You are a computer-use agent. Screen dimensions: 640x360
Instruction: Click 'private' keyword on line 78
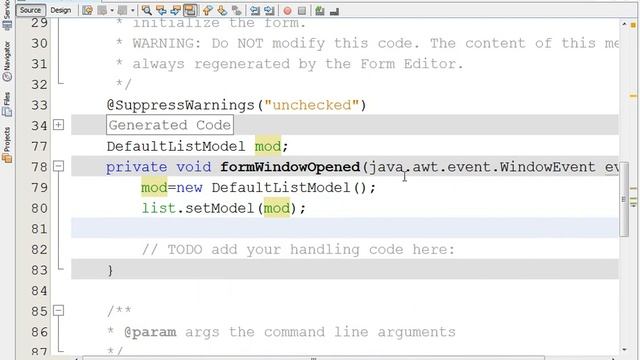click(x=136, y=167)
